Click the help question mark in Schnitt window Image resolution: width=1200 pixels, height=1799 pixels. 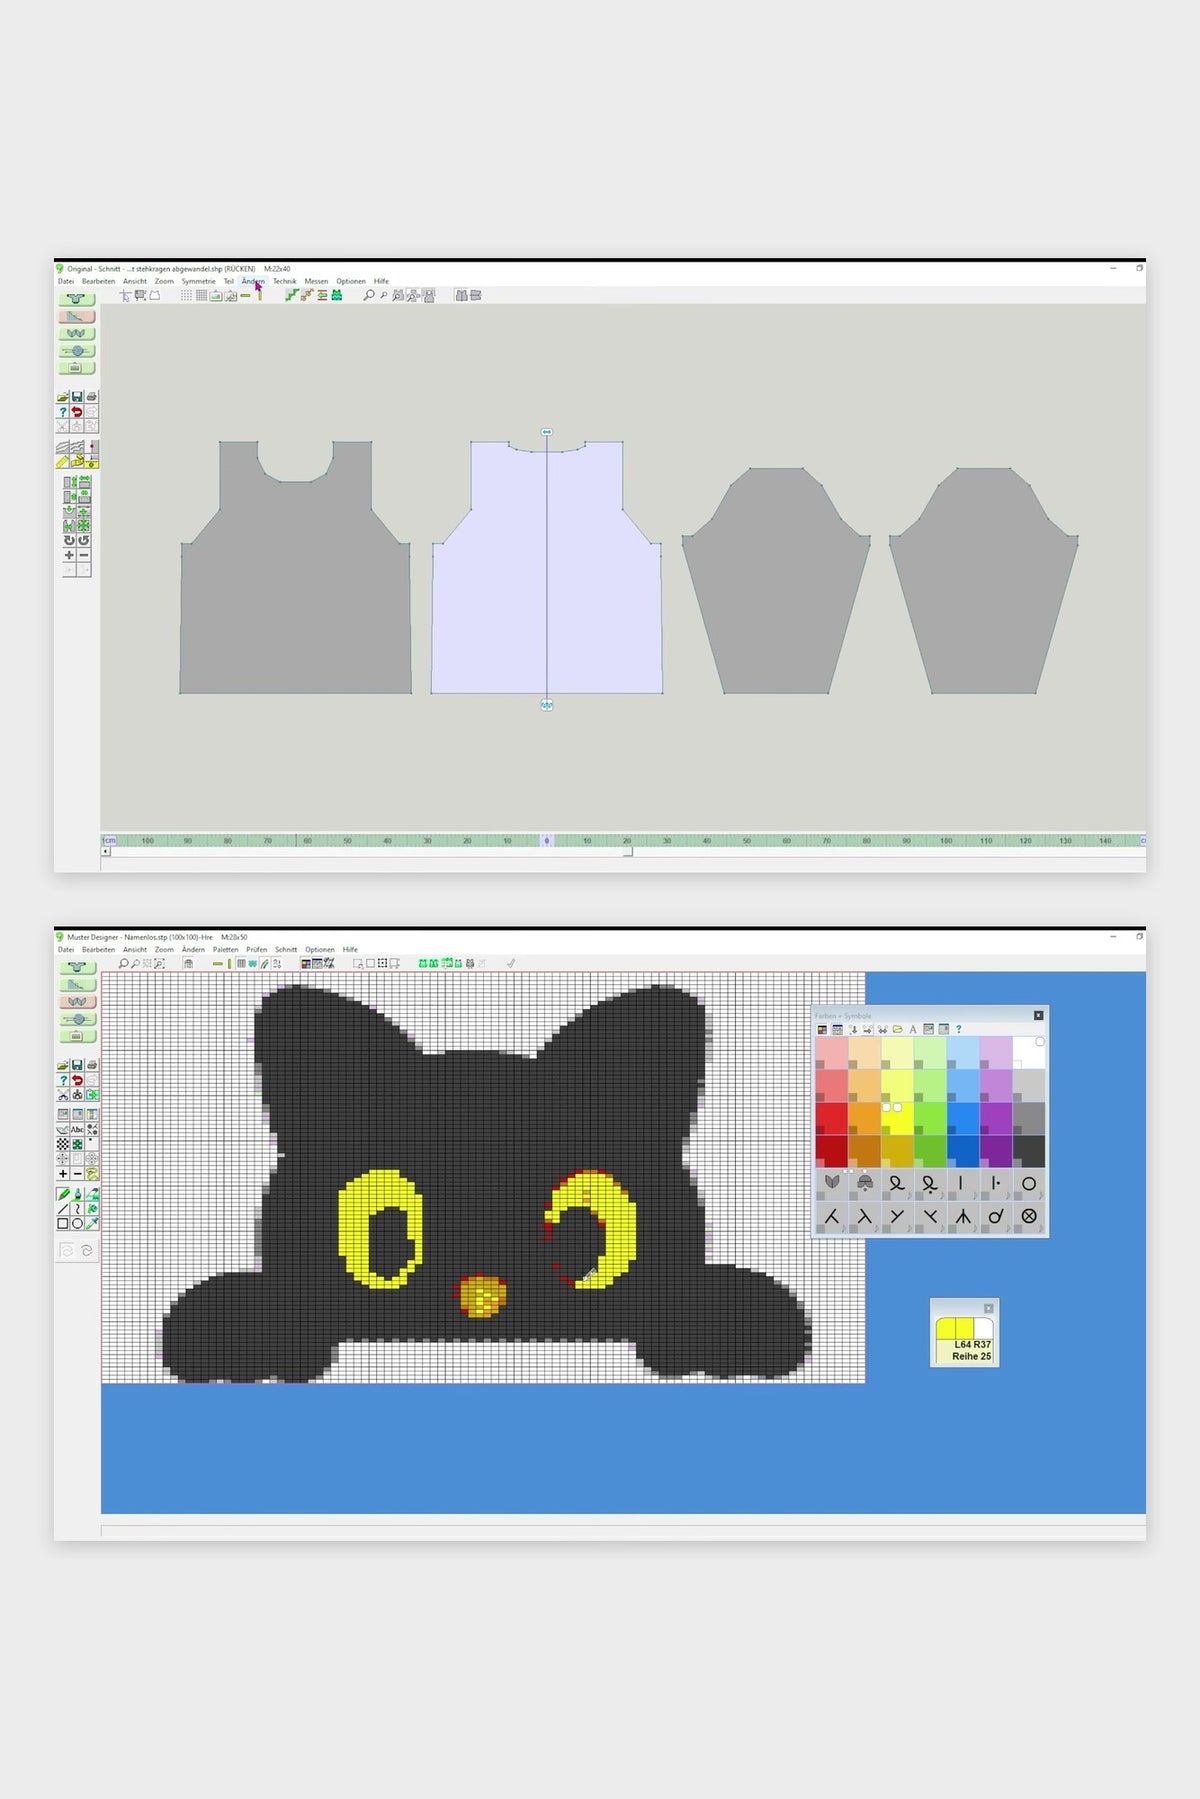pos(63,412)
